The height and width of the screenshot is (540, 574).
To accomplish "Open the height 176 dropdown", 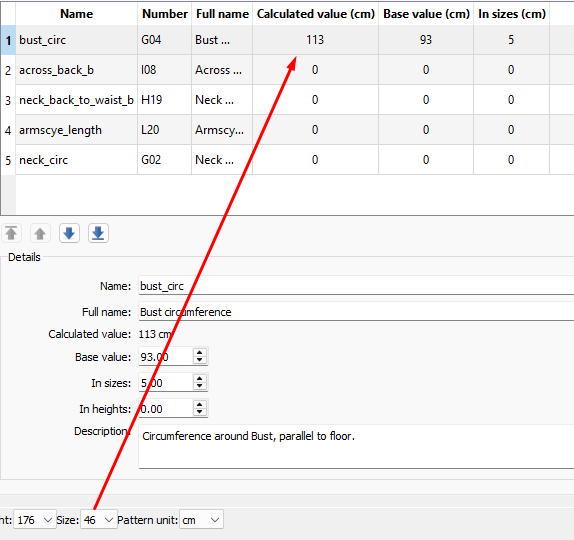I will [35, 520].
